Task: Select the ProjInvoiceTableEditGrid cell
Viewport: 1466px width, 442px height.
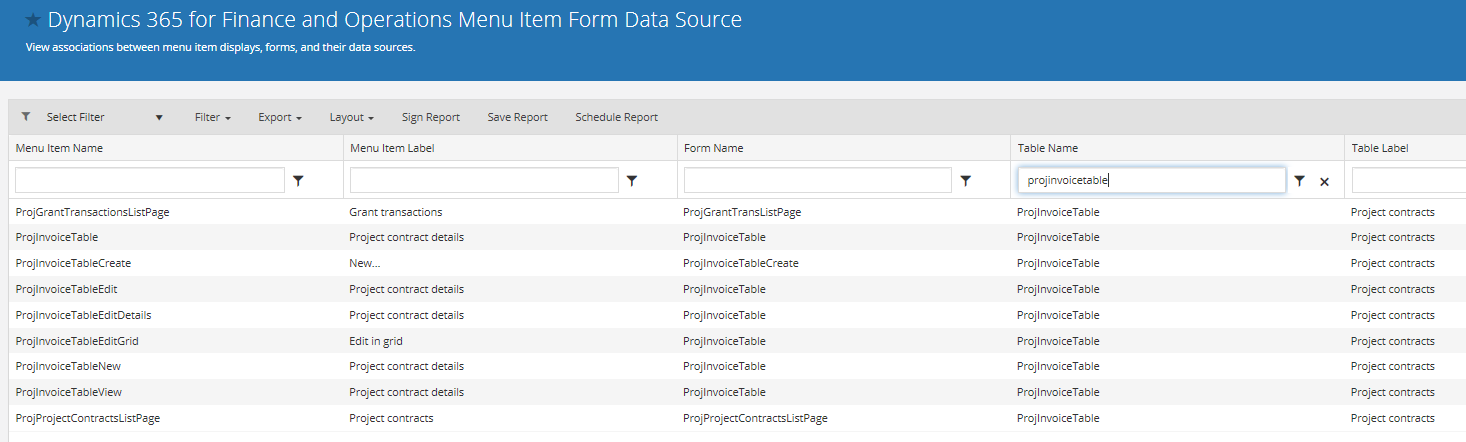Action: point(77,341)
